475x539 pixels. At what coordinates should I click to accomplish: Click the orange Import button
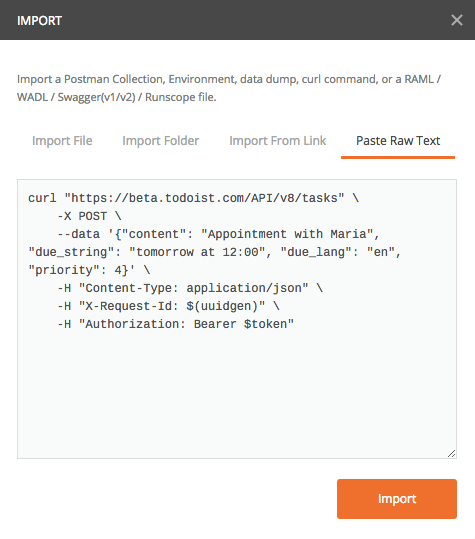397,499
